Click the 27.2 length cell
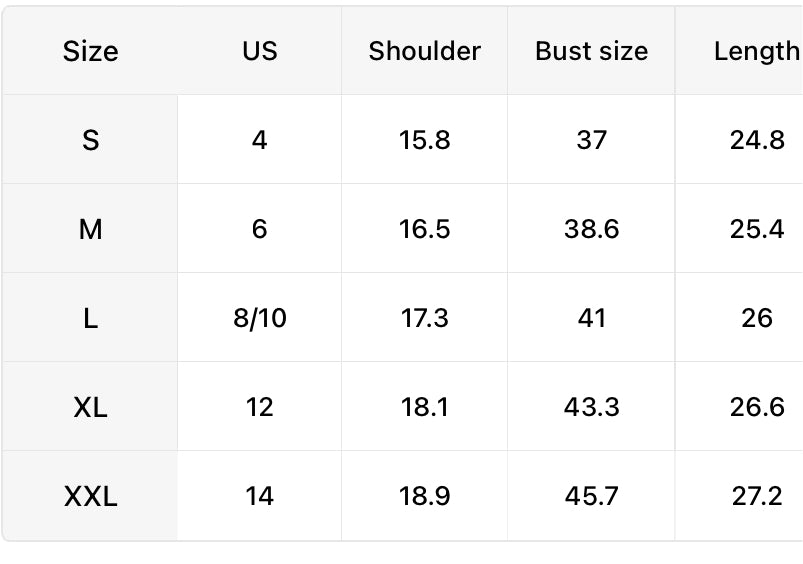Viewport: 803px width, 564px height. point(756,496)
